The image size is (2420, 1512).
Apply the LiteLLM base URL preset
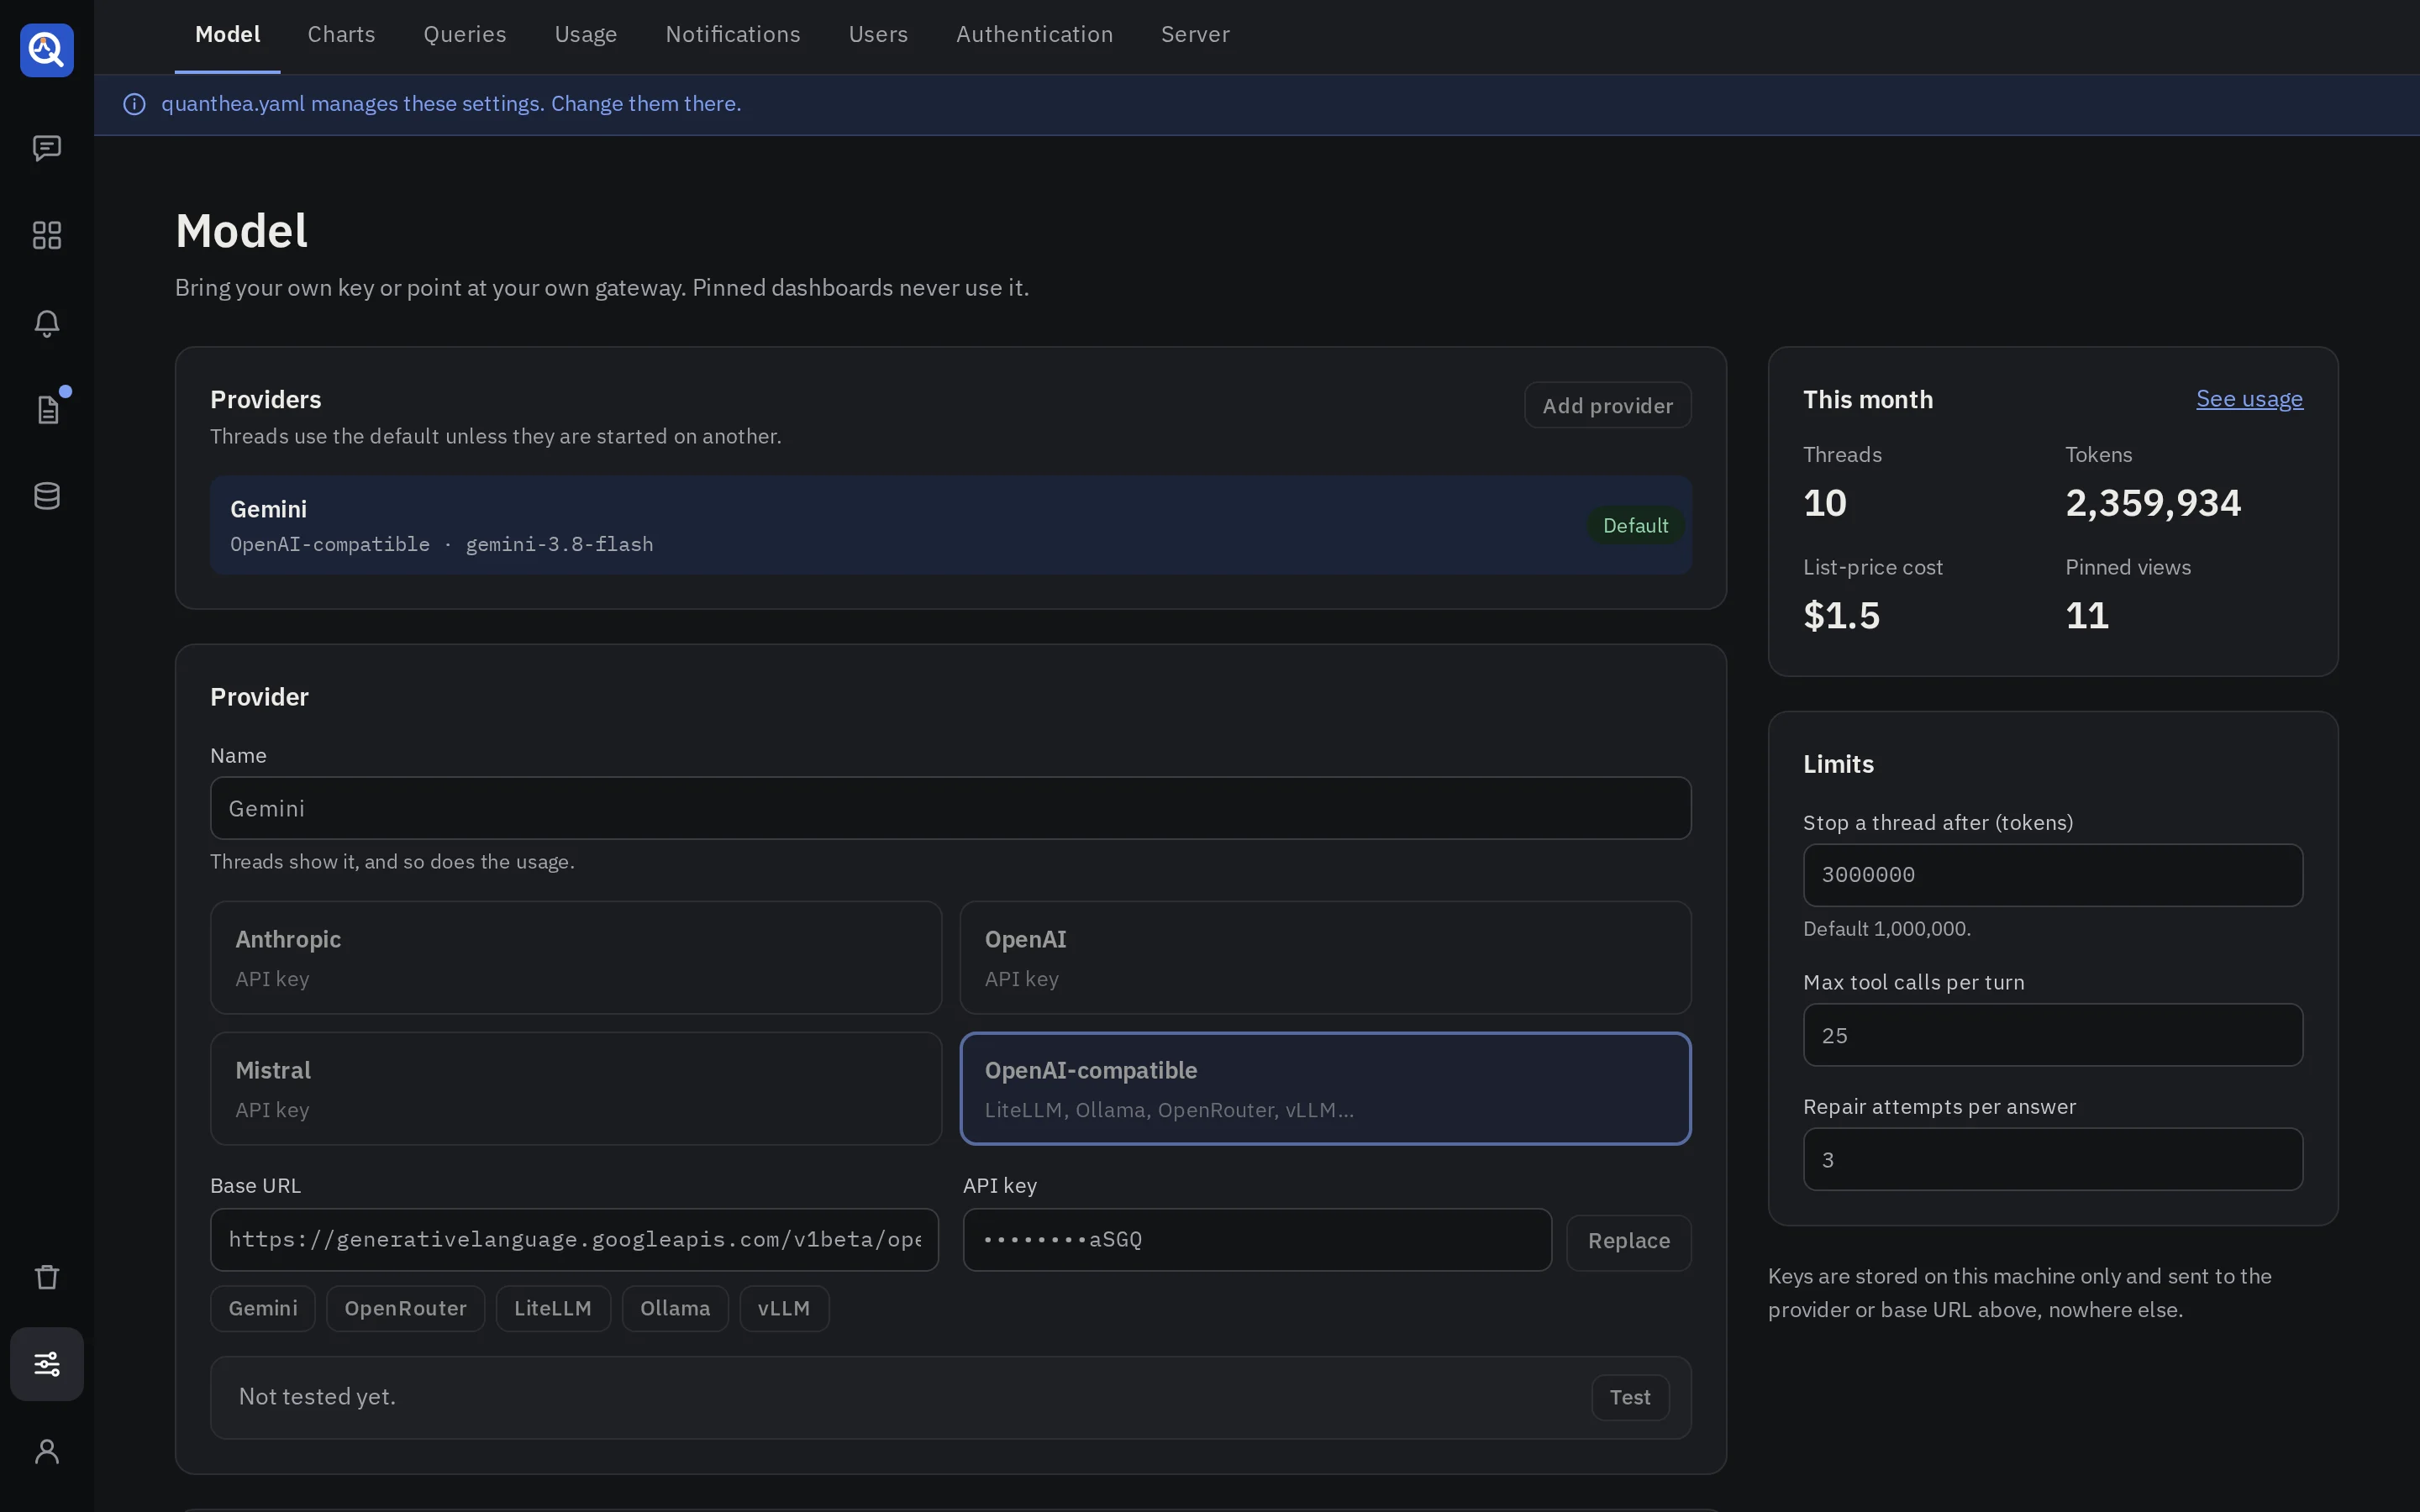pos(553,1308)
